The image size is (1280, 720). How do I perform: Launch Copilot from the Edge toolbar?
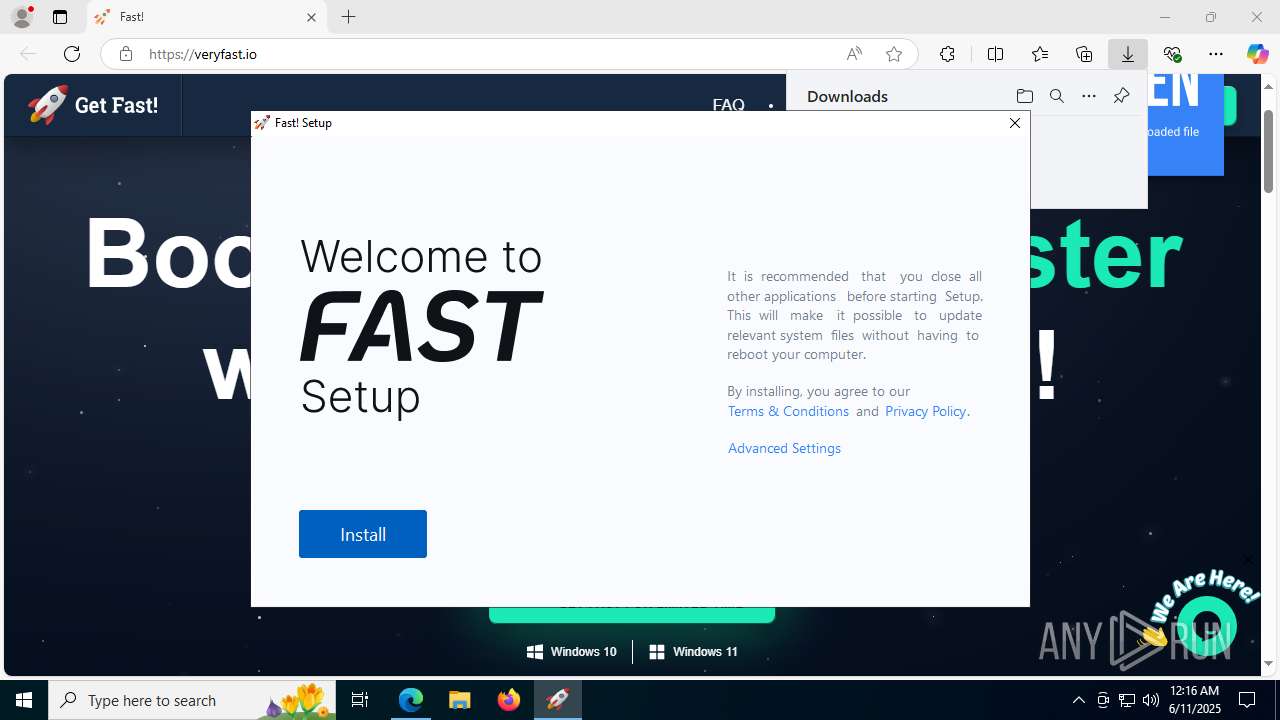pos(1257,54)
